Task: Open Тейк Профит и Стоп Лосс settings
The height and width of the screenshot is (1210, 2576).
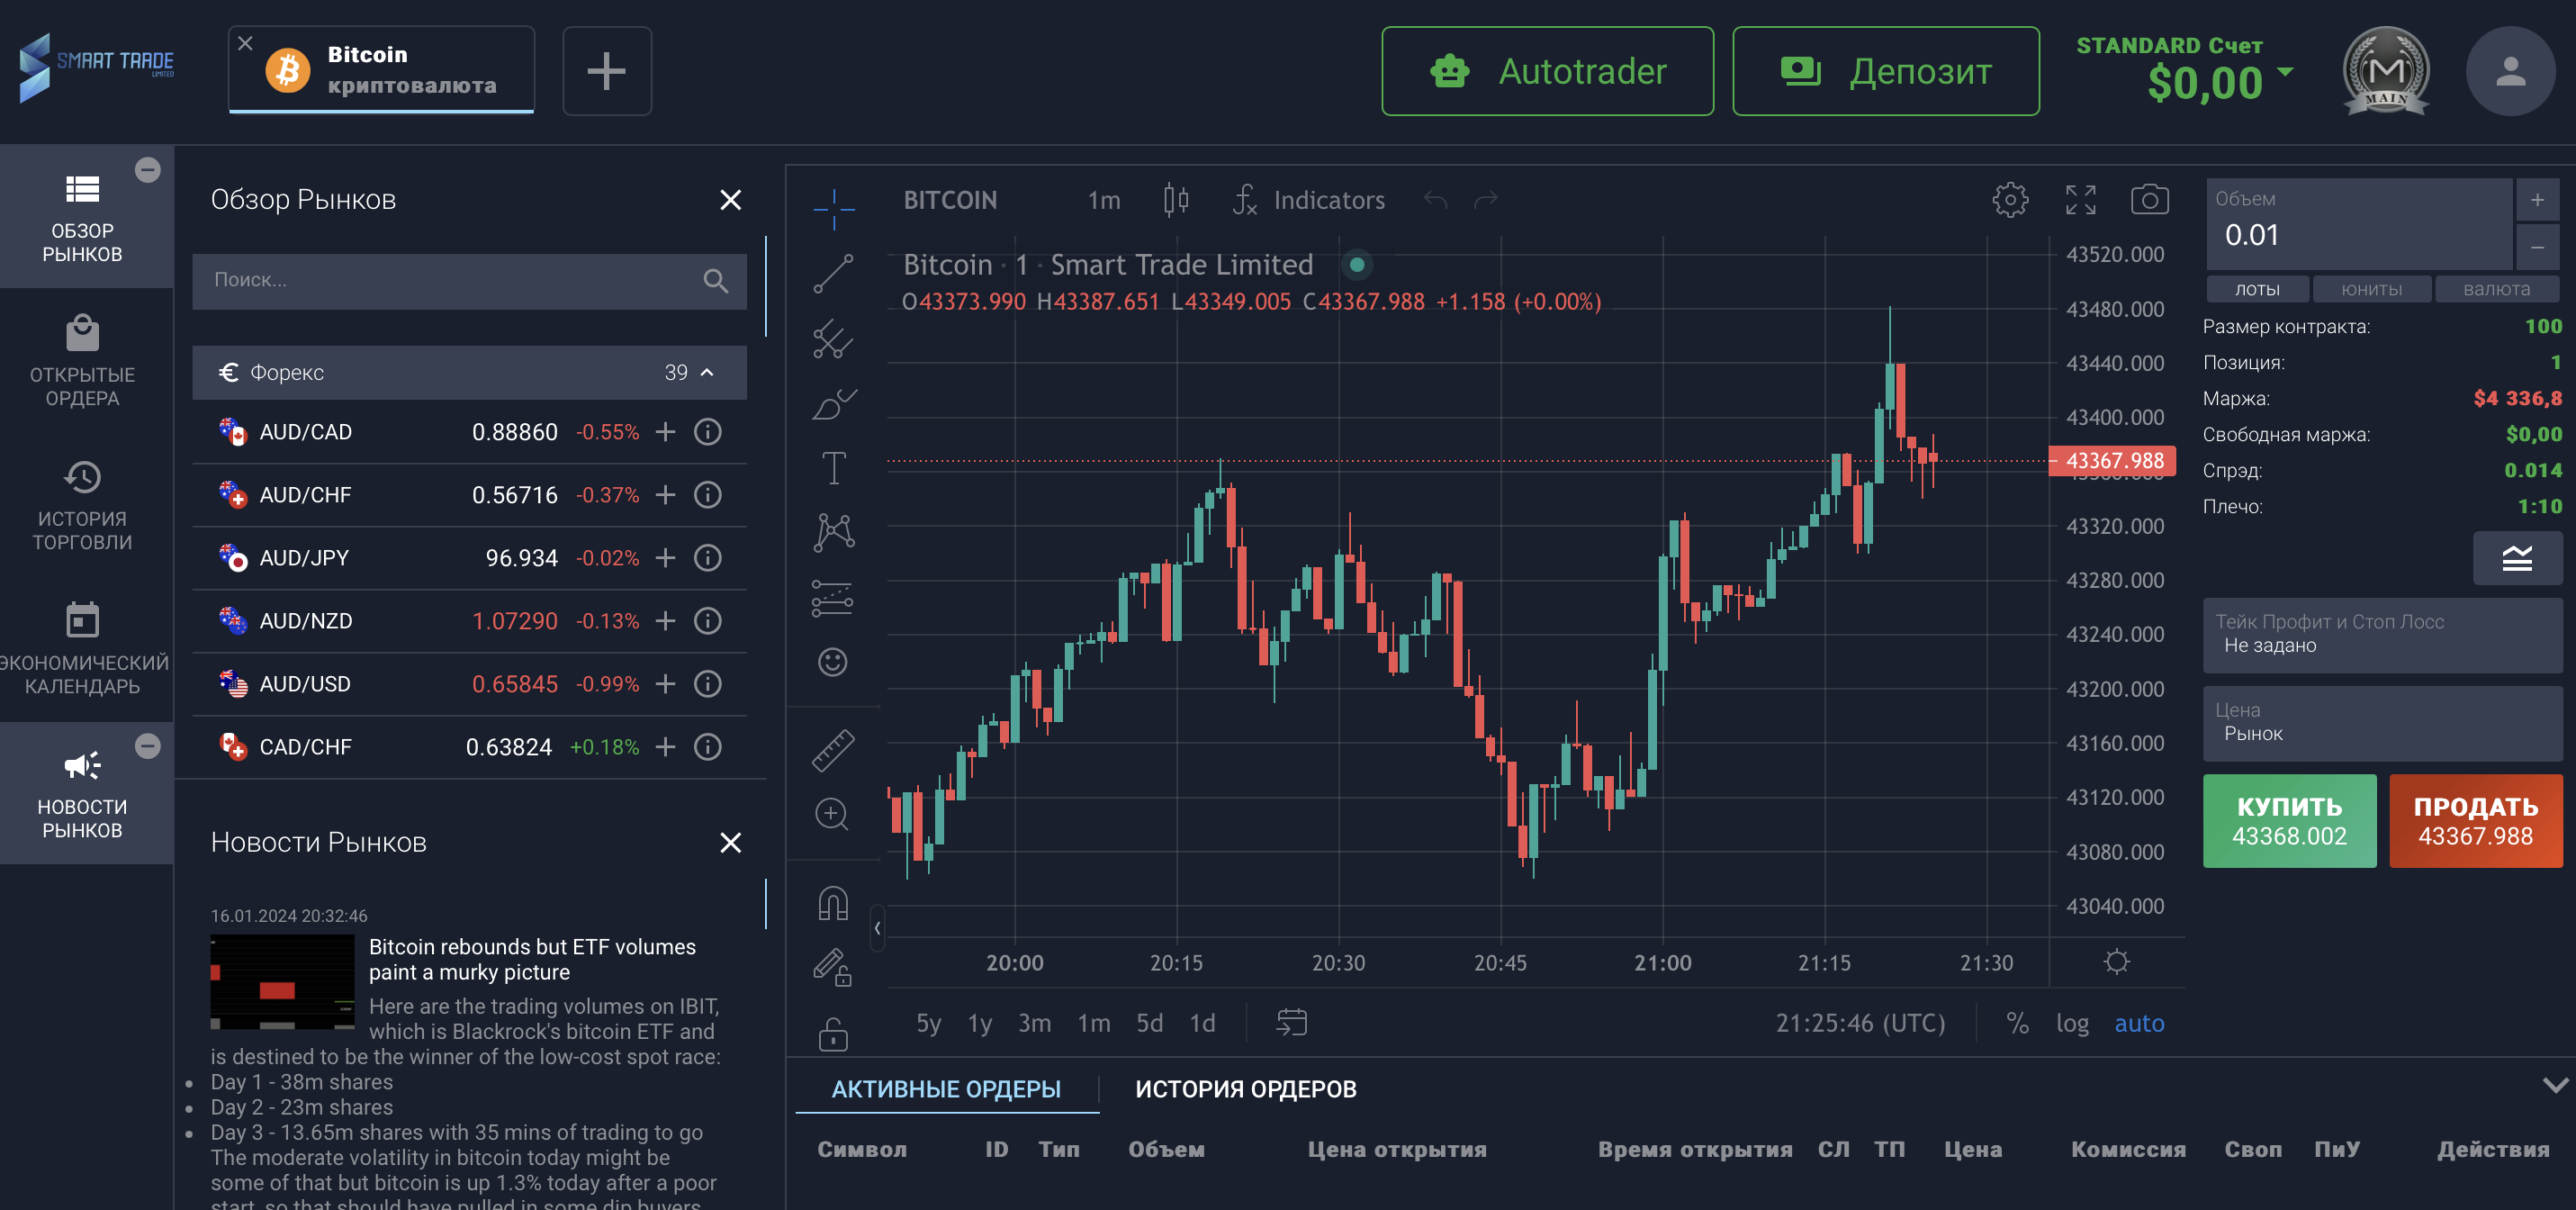Action: [2382, 635]
